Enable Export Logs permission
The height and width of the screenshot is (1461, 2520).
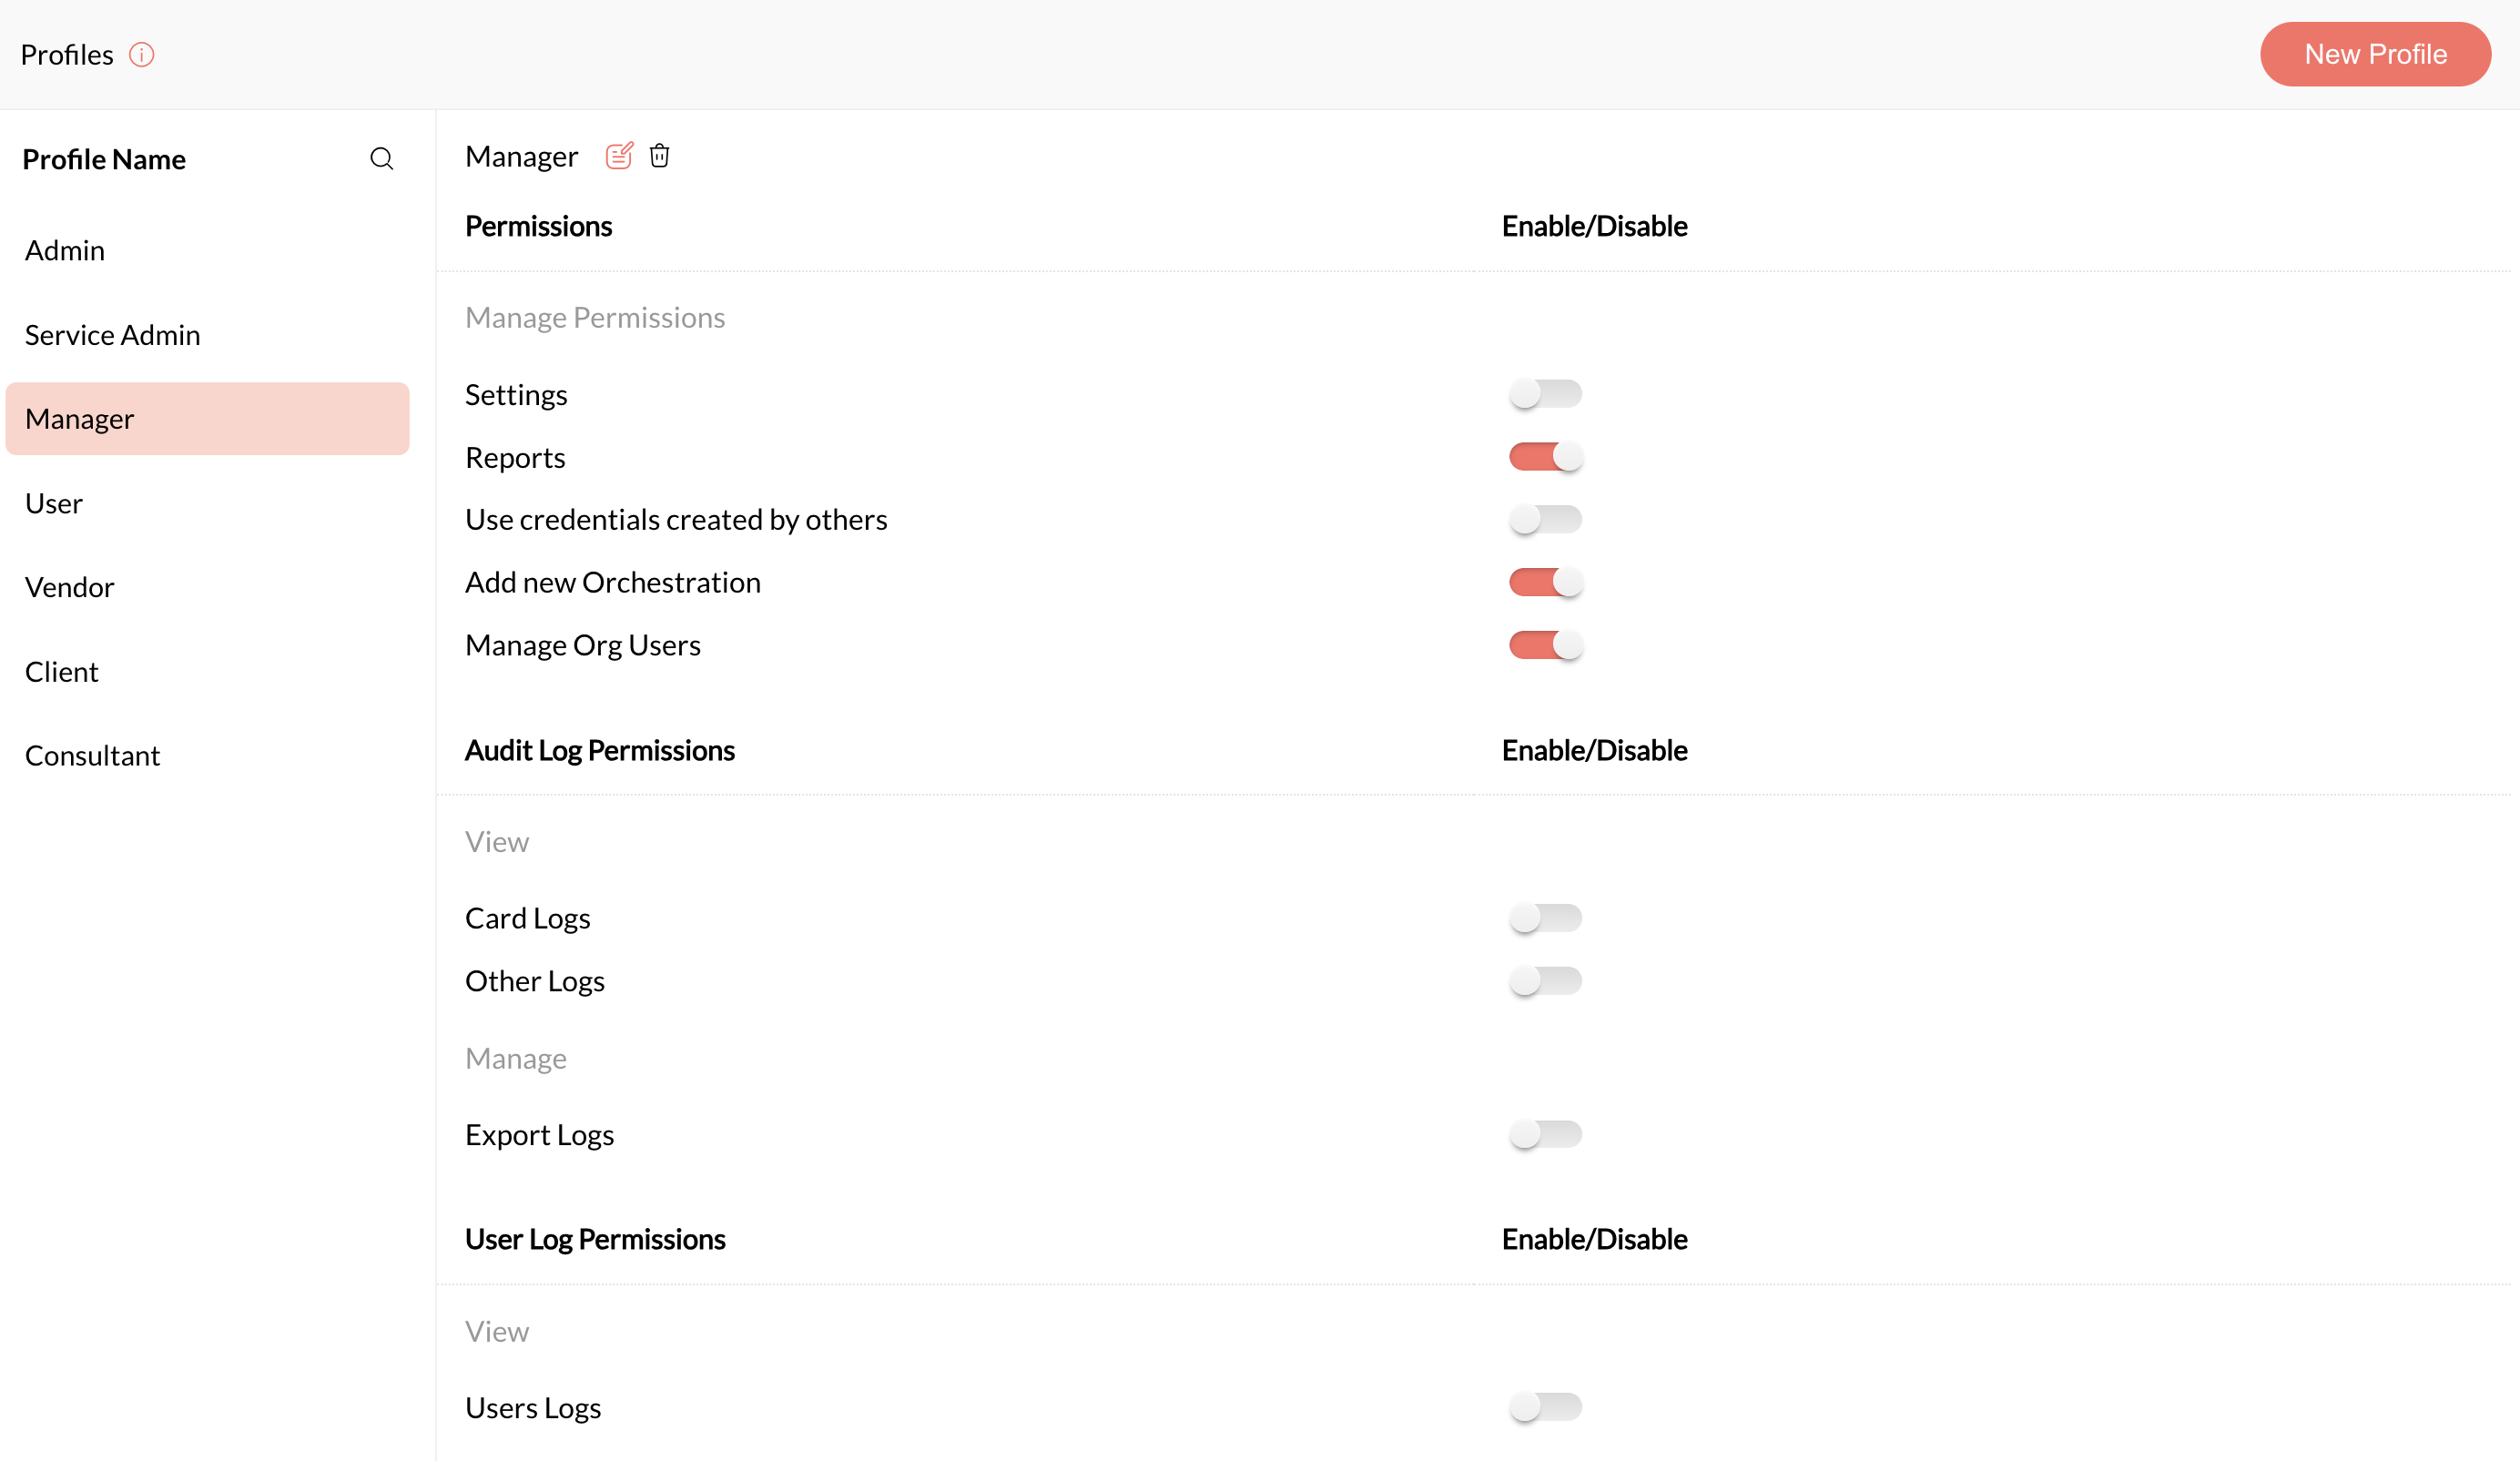pos(1545,1134)
